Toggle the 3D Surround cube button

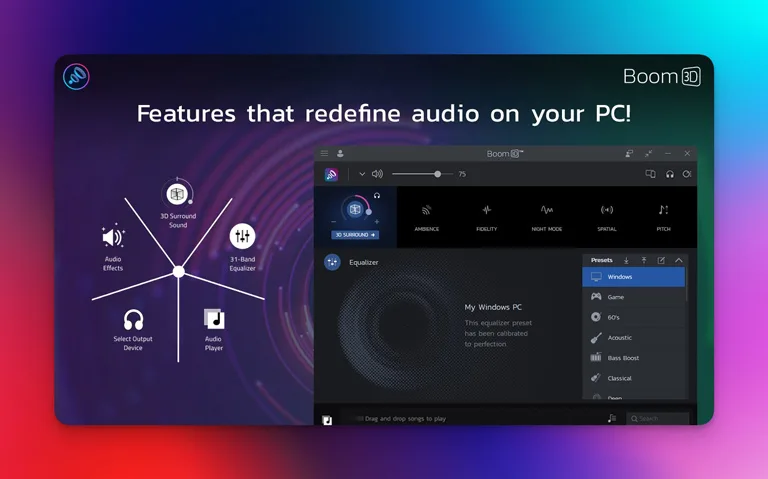pos(355,210)
